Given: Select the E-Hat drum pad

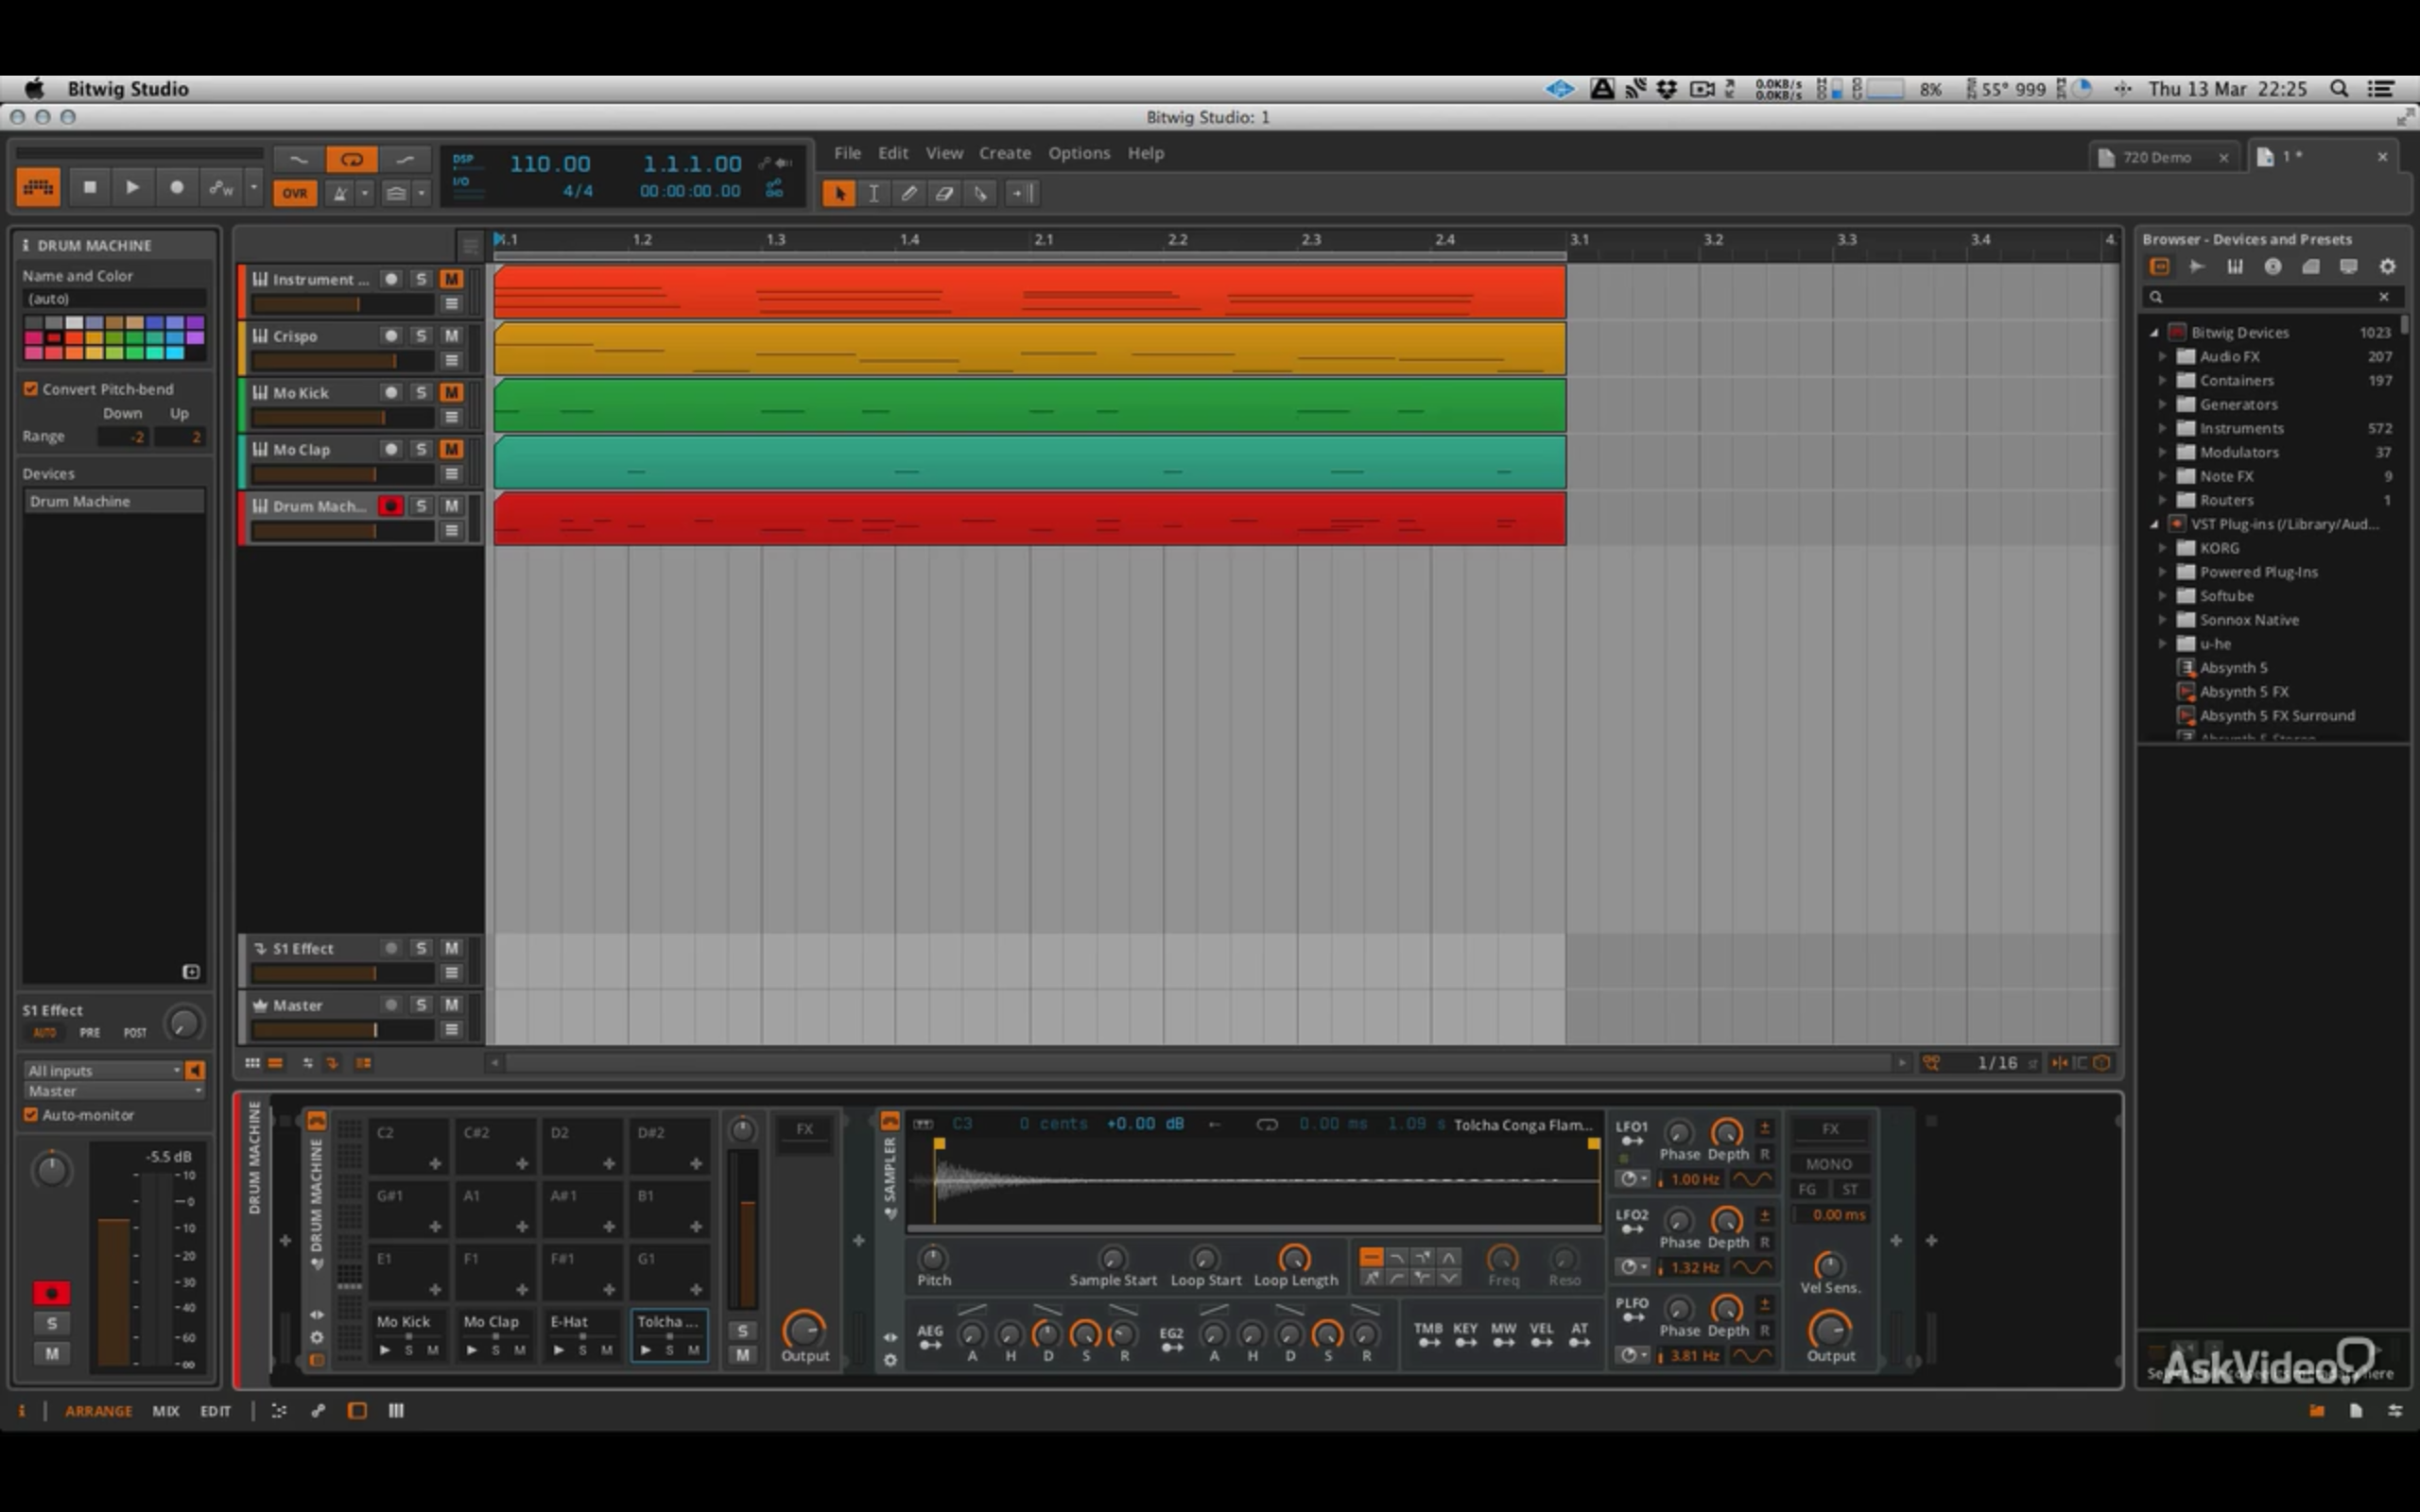Looking at the screenshot, I should tap(582, 1335).
